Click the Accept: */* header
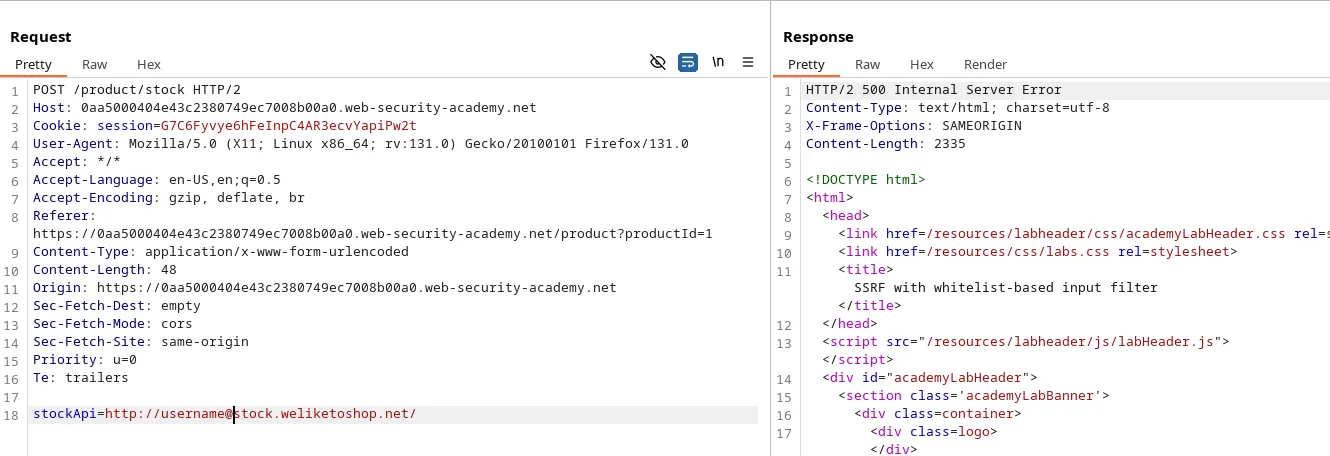1330x456 pixels. (77, 162)
